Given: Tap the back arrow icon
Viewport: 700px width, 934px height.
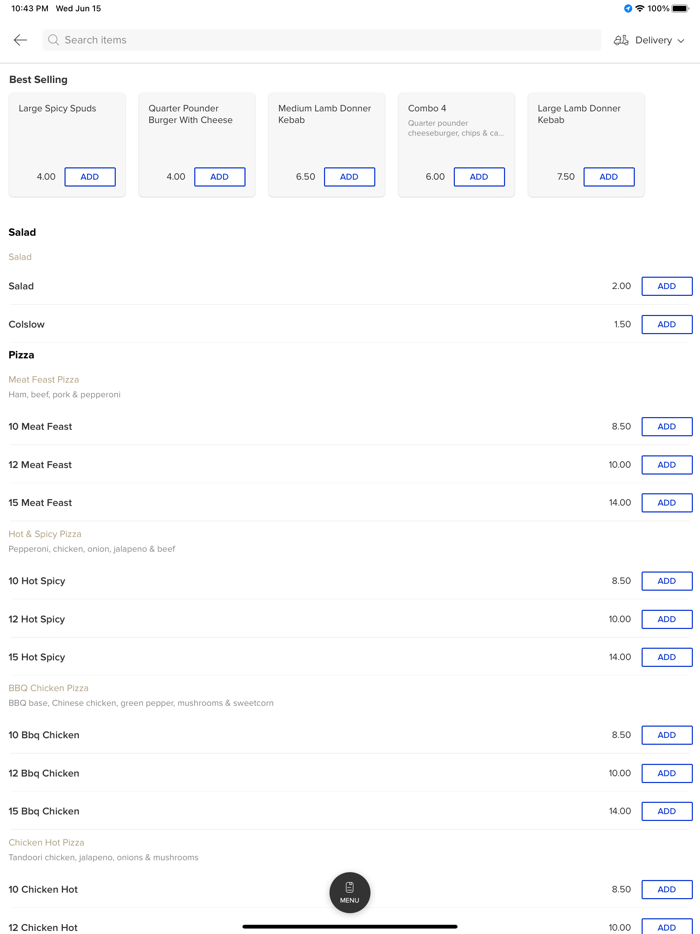Looking at the screenshot, I should tap(20, 40).
